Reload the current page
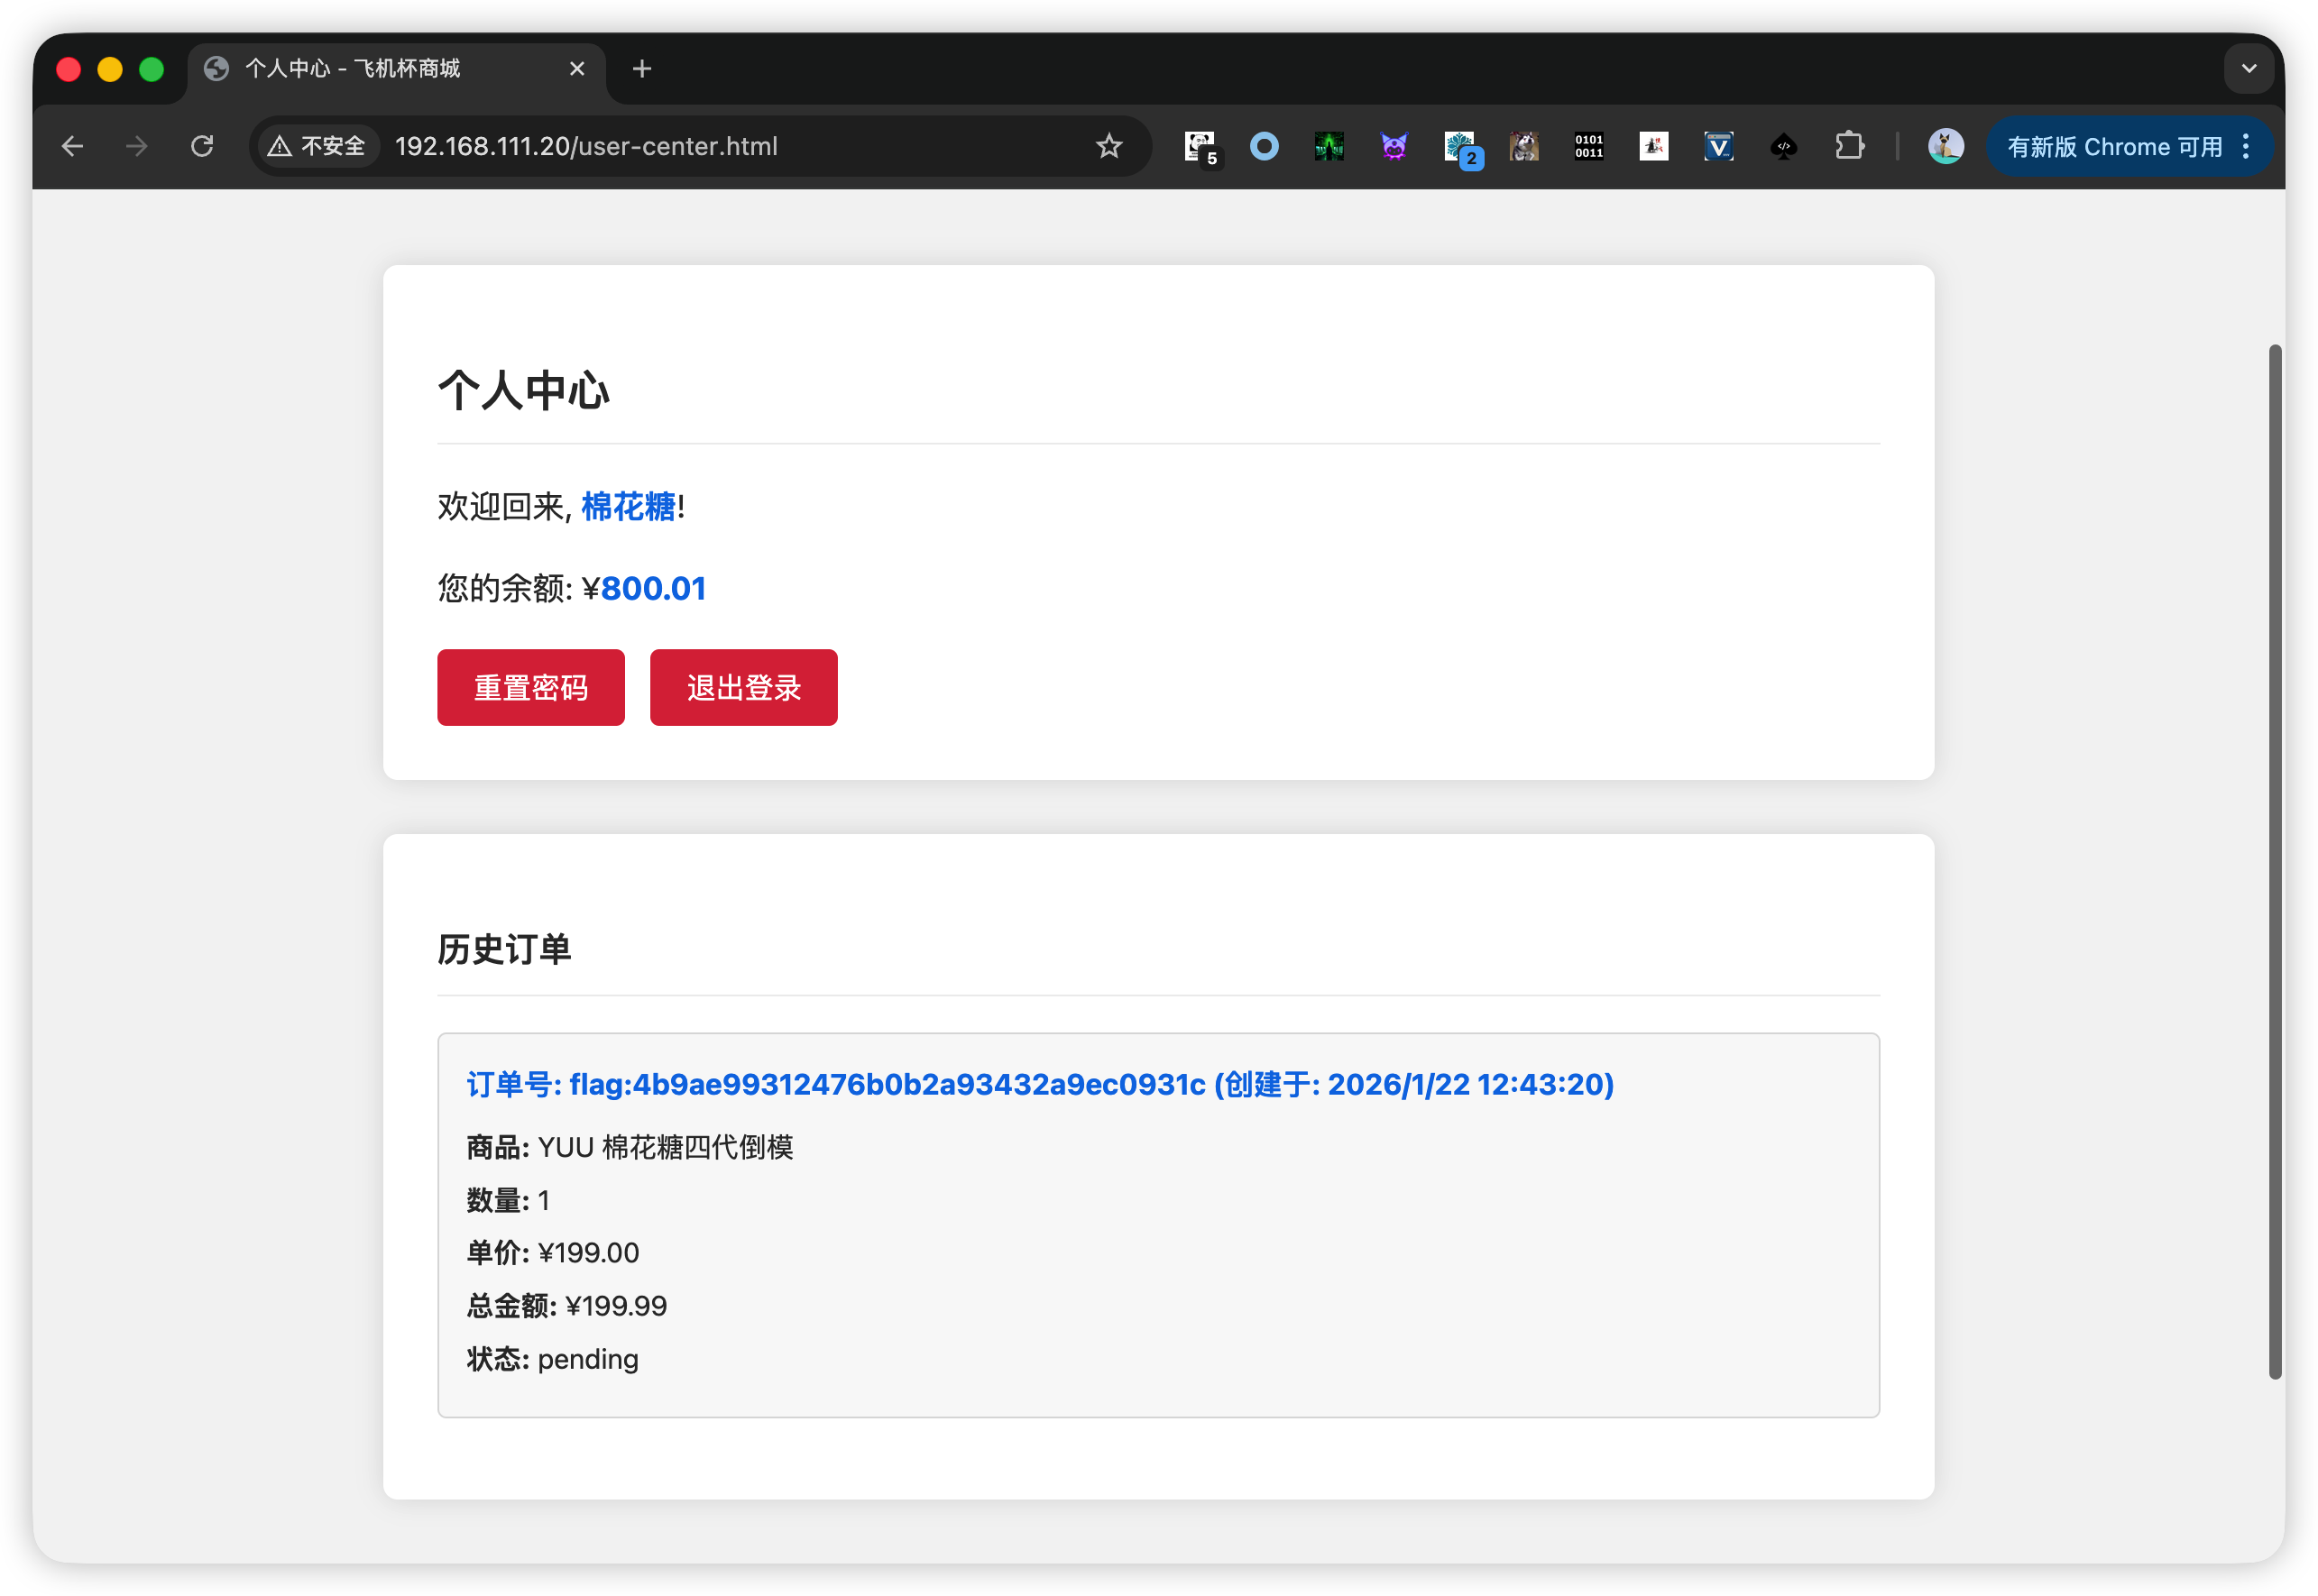The image size is (2318, 1596). (x=202, y=146)
